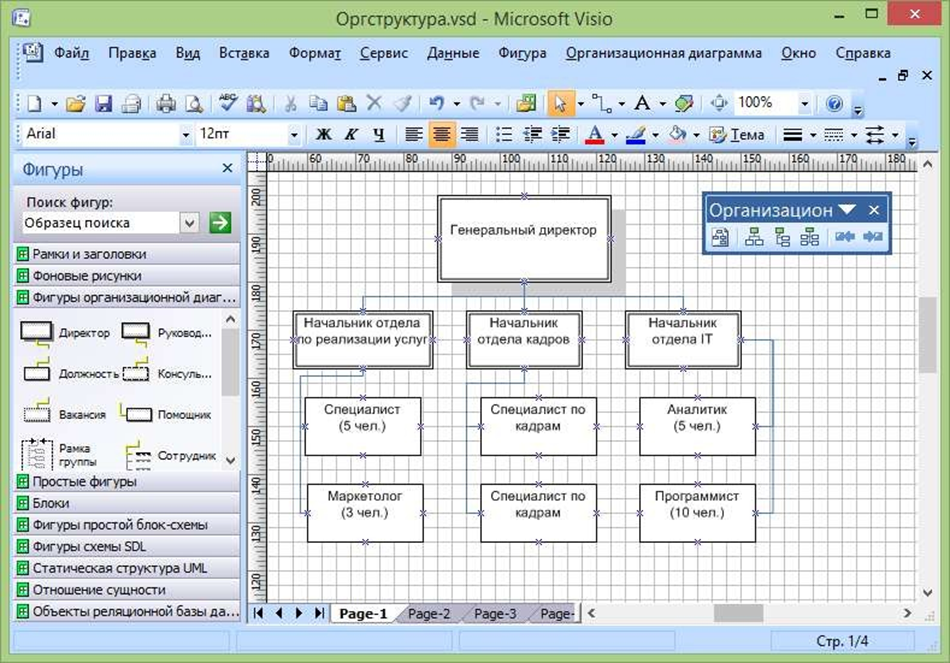Toggle italic formatting К
The height and width of the screenshot is (663, 950).
pyautogui.click(x=351, y=135)
